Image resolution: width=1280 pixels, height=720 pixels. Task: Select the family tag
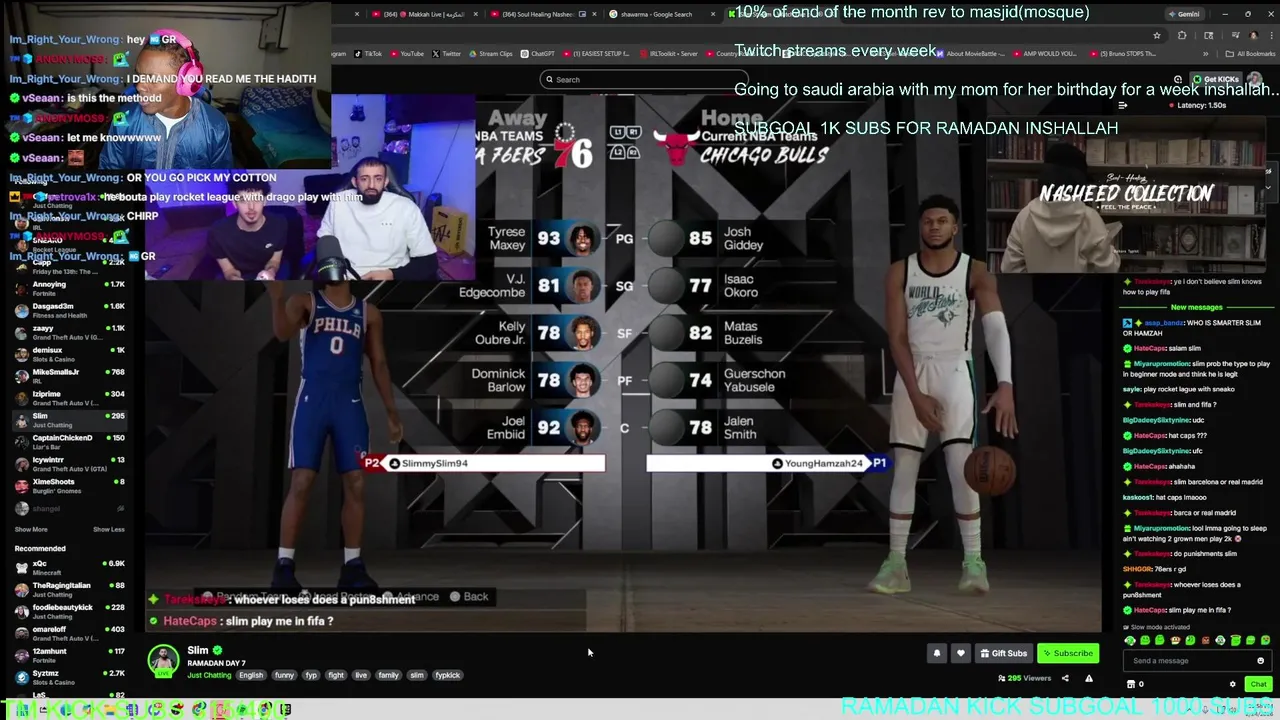click(x=389, y=675)
